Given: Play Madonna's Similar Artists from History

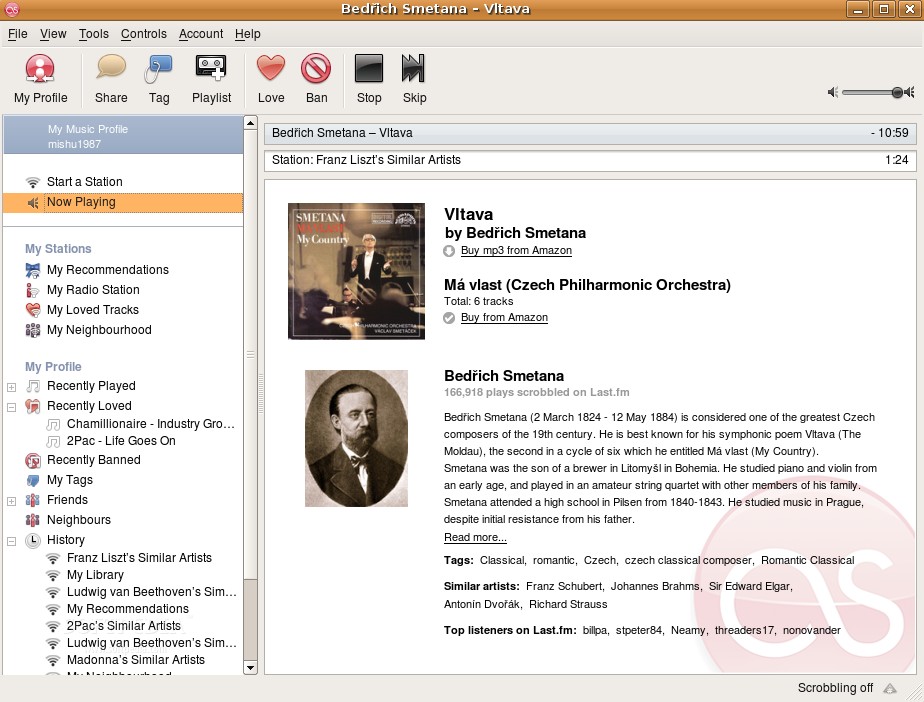Looking at the screenshot, I should pyautogui.click(x=136, y=660).
